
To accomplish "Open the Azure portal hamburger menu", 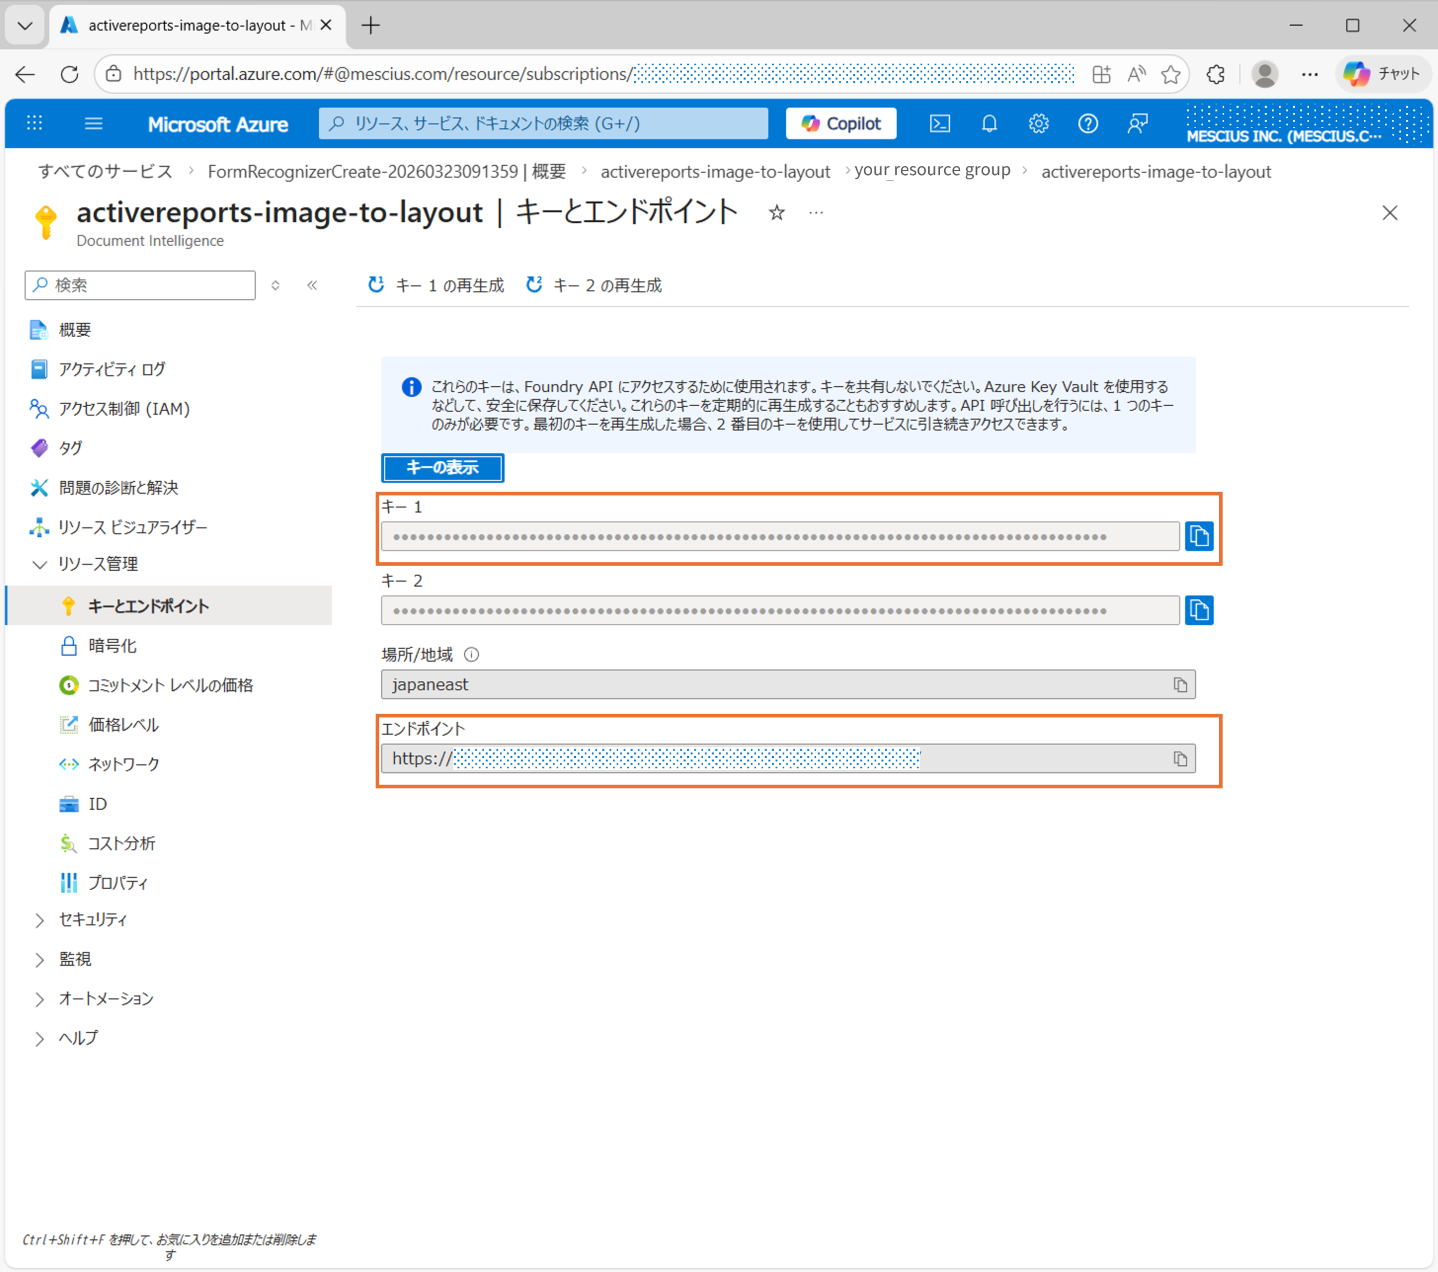I will point(94,123).
